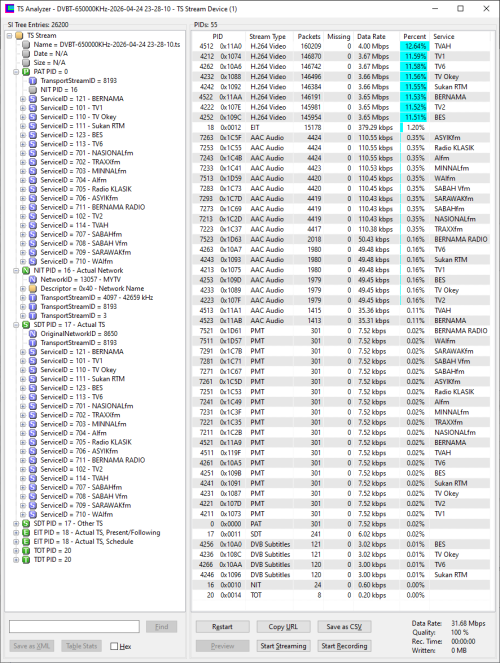500x663 pixels.
Task: Expand the TOT PID = 20 node
Action: click(x=16, y=551)
